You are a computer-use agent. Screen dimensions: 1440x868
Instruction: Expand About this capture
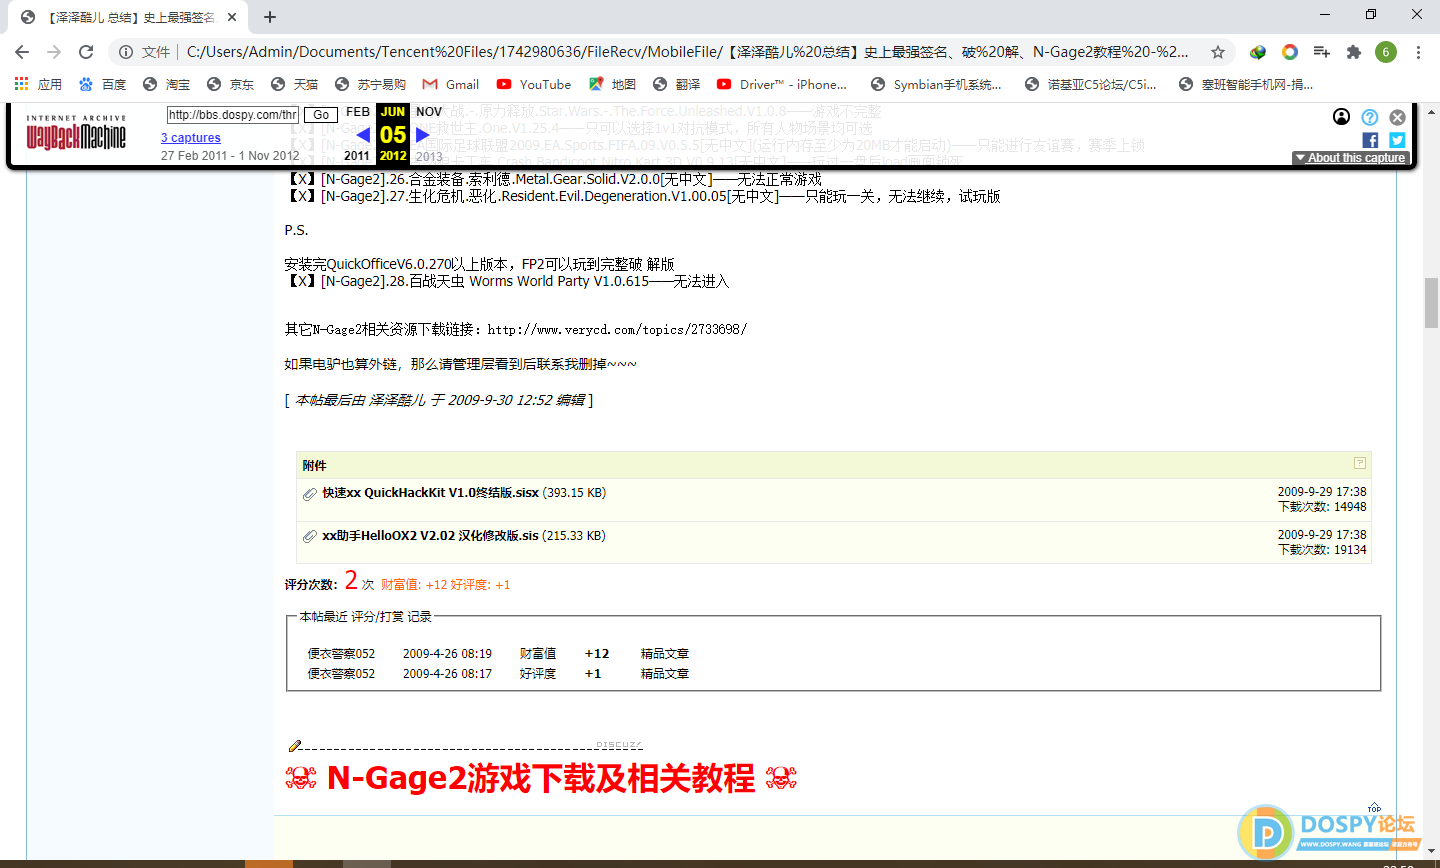1351,158
